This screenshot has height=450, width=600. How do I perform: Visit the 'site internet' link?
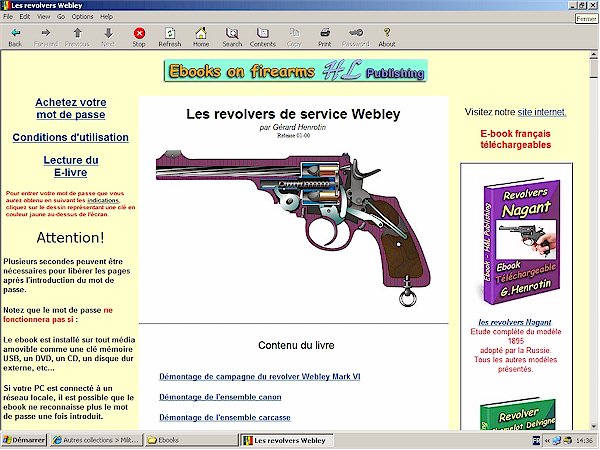(x=541, y=112)
